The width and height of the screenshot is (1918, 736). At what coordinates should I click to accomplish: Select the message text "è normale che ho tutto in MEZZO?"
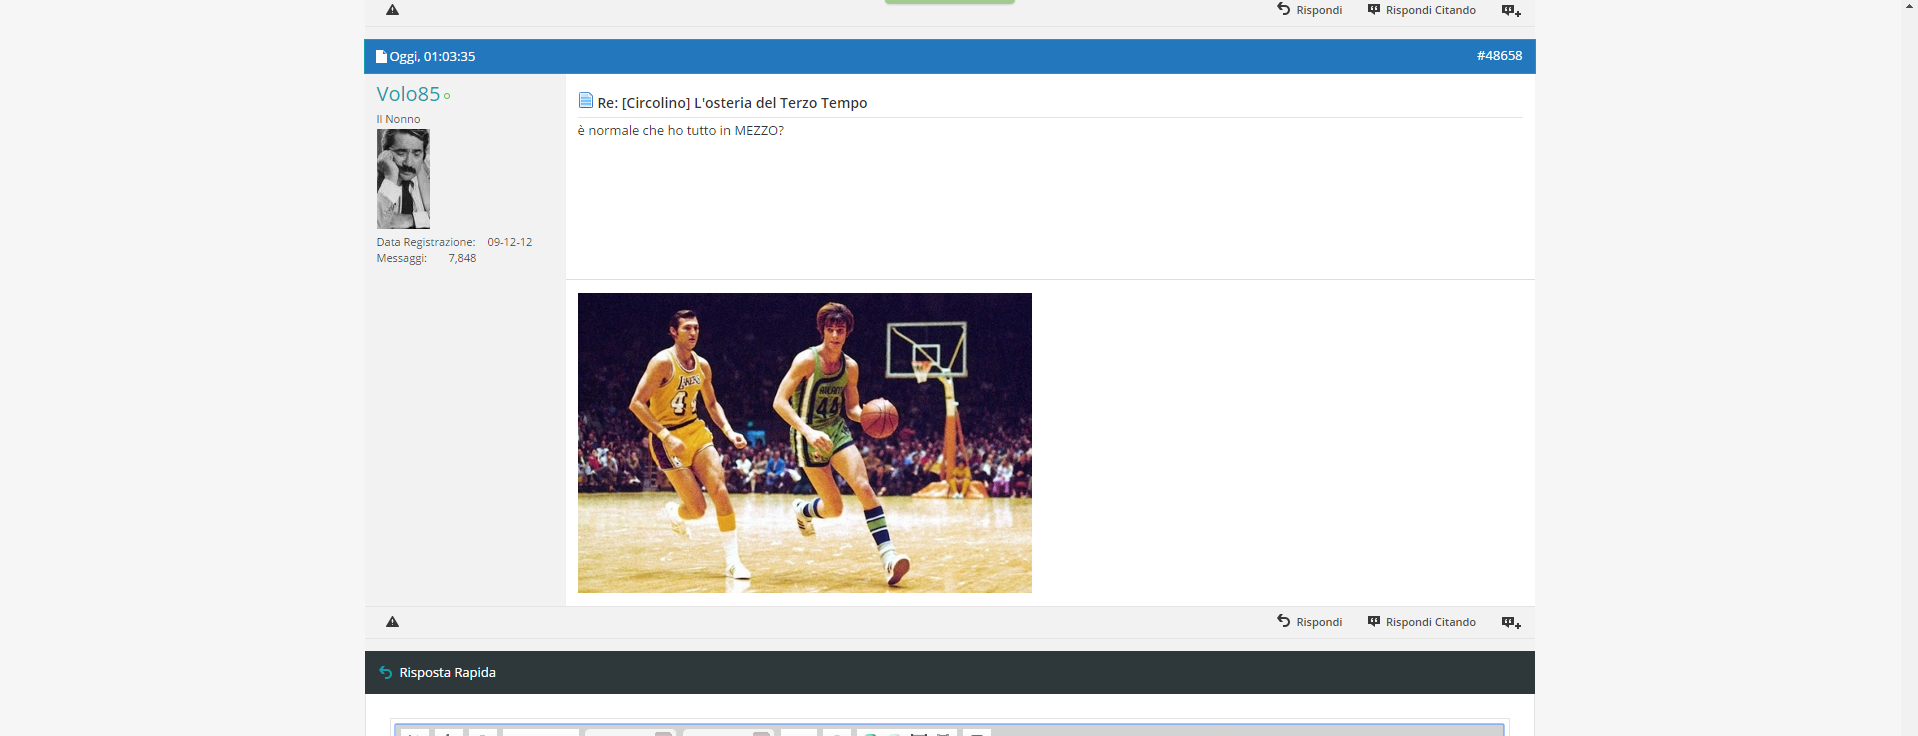coord(680,131)
